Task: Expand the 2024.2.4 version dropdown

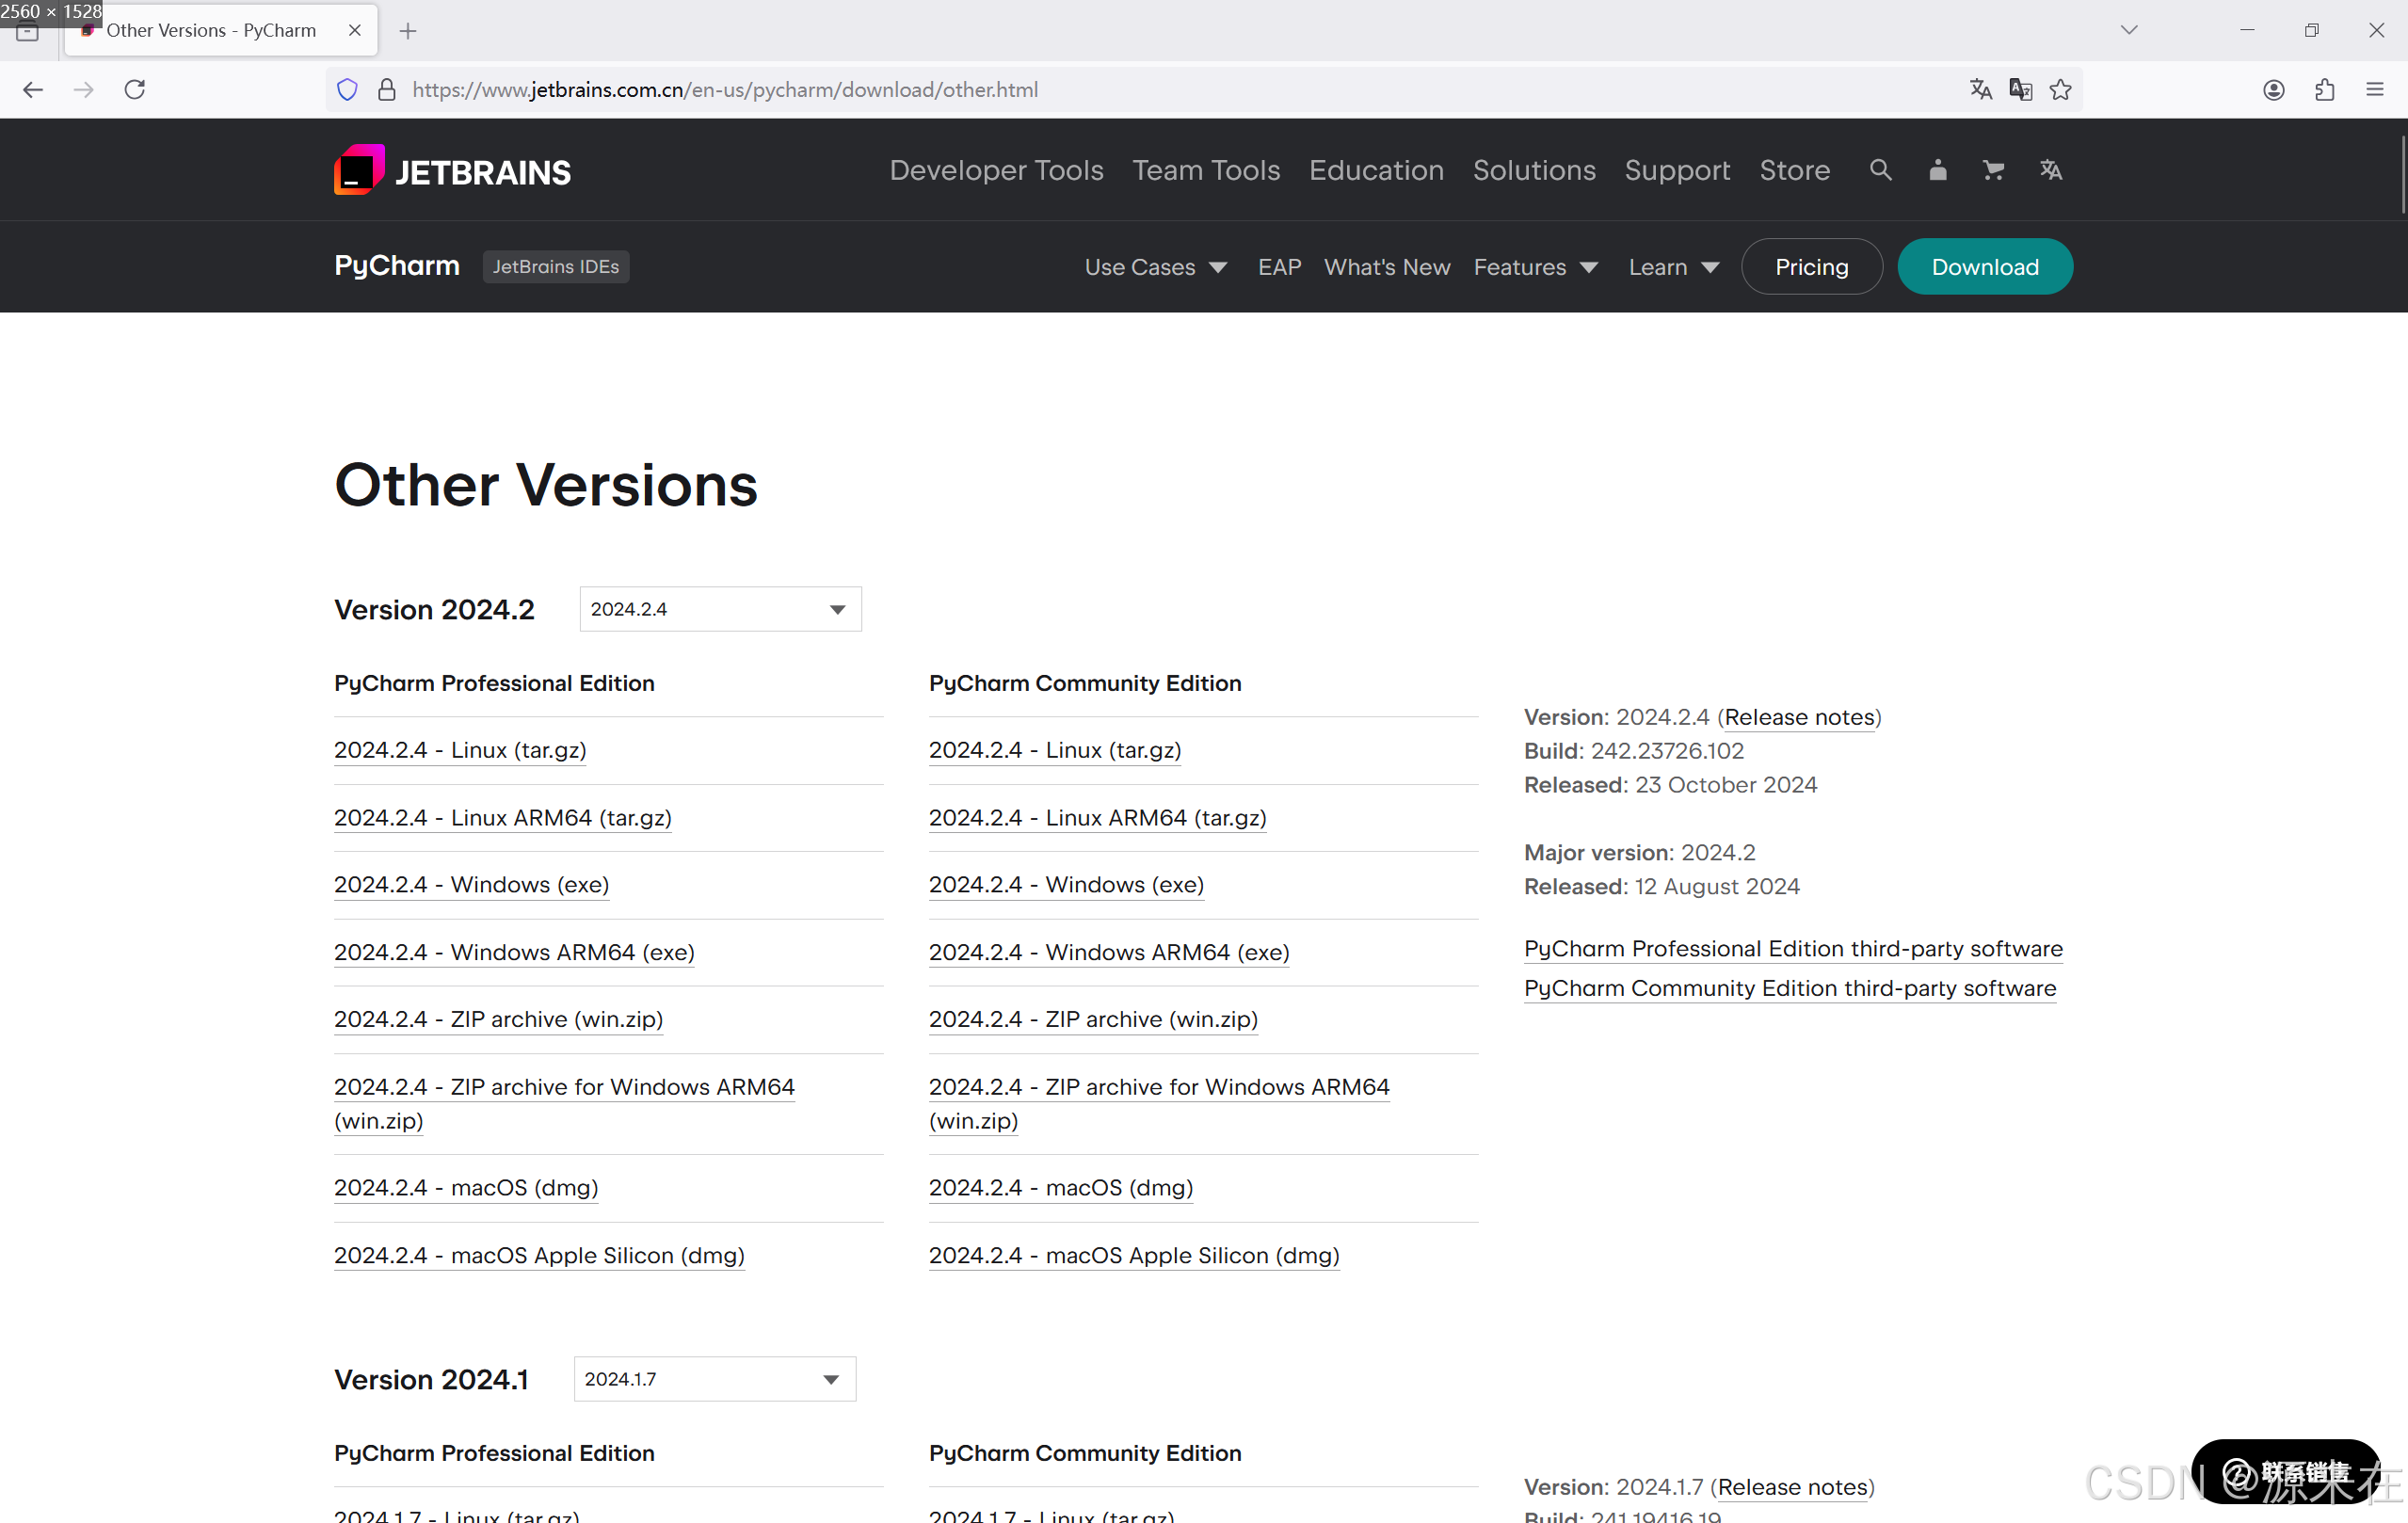Action: coord(720,609)
